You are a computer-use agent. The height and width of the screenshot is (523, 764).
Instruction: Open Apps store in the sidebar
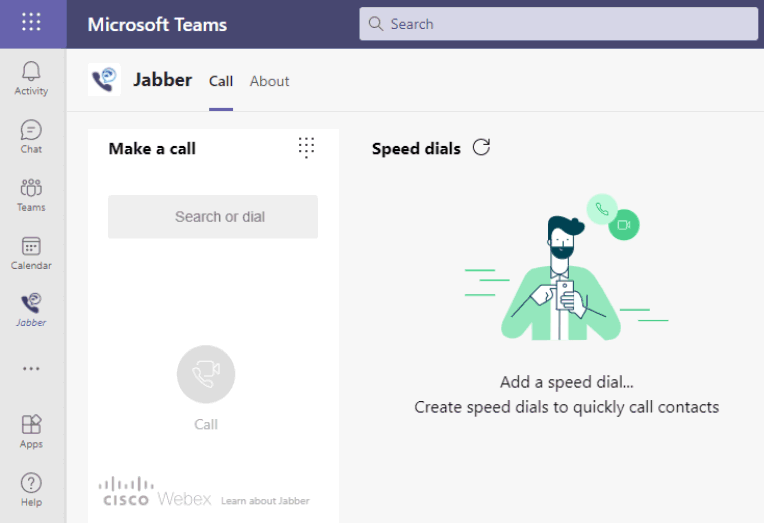coord(31,431)
